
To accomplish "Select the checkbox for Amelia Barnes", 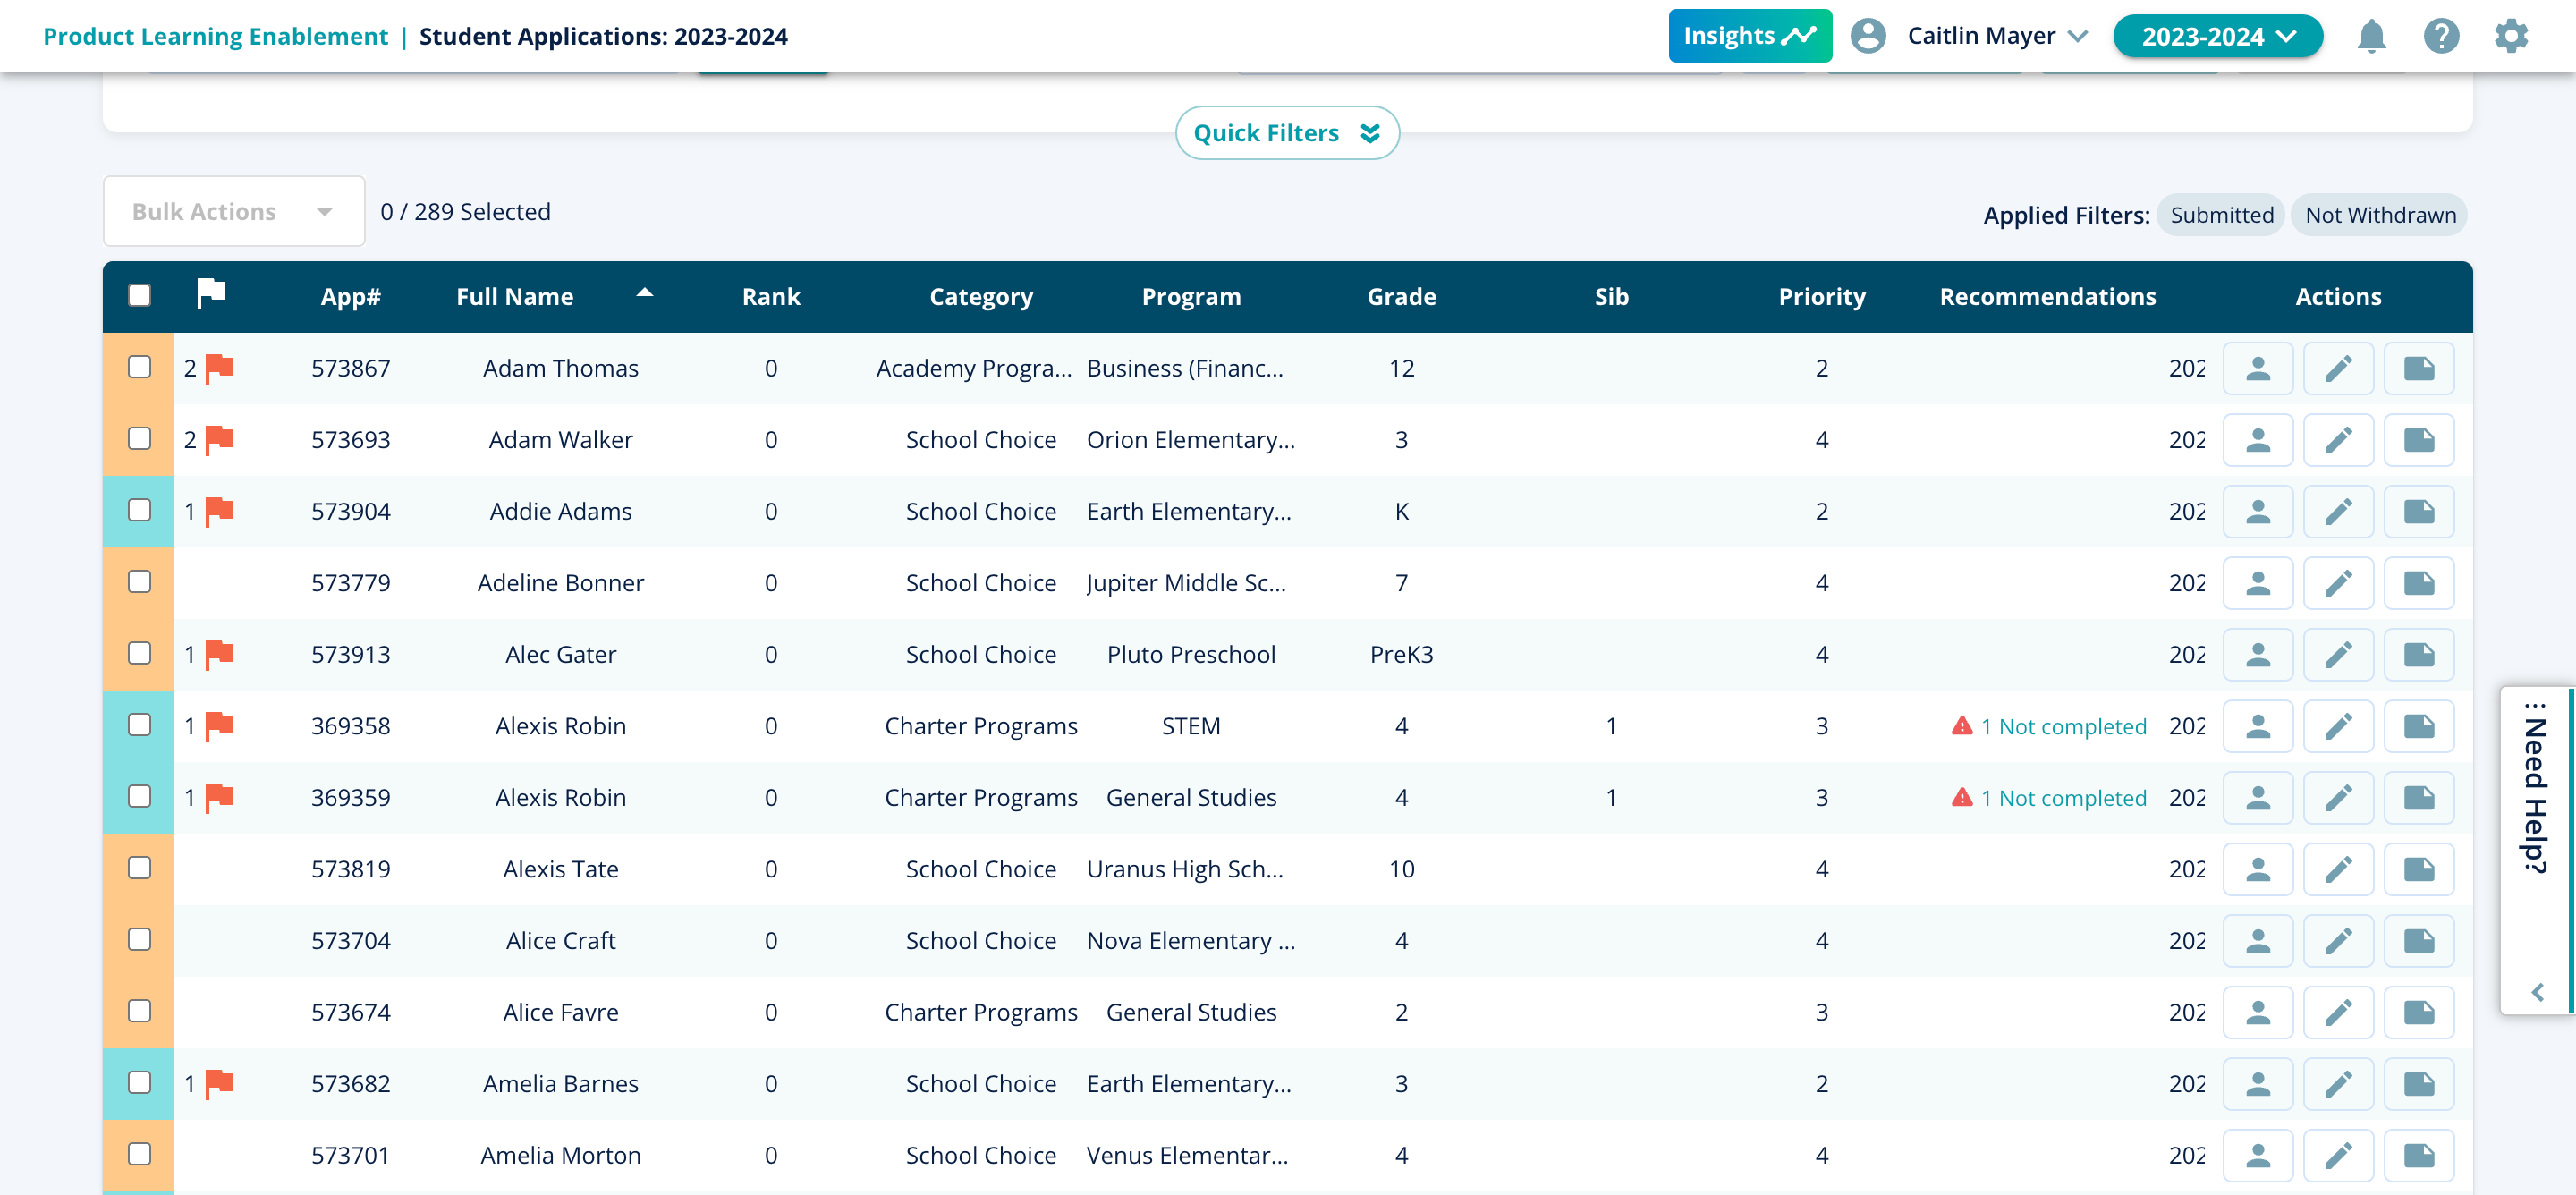I will click(140, 1083).
